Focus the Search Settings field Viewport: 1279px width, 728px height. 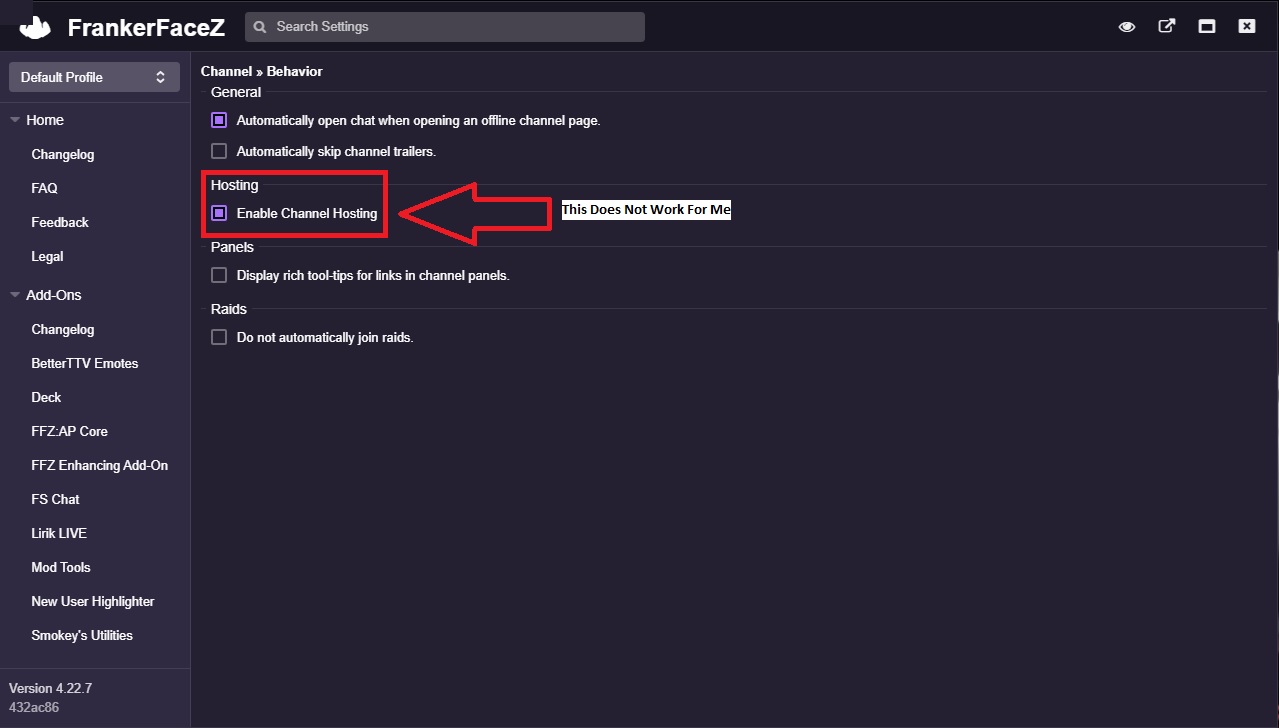click(x=445, y=27)
